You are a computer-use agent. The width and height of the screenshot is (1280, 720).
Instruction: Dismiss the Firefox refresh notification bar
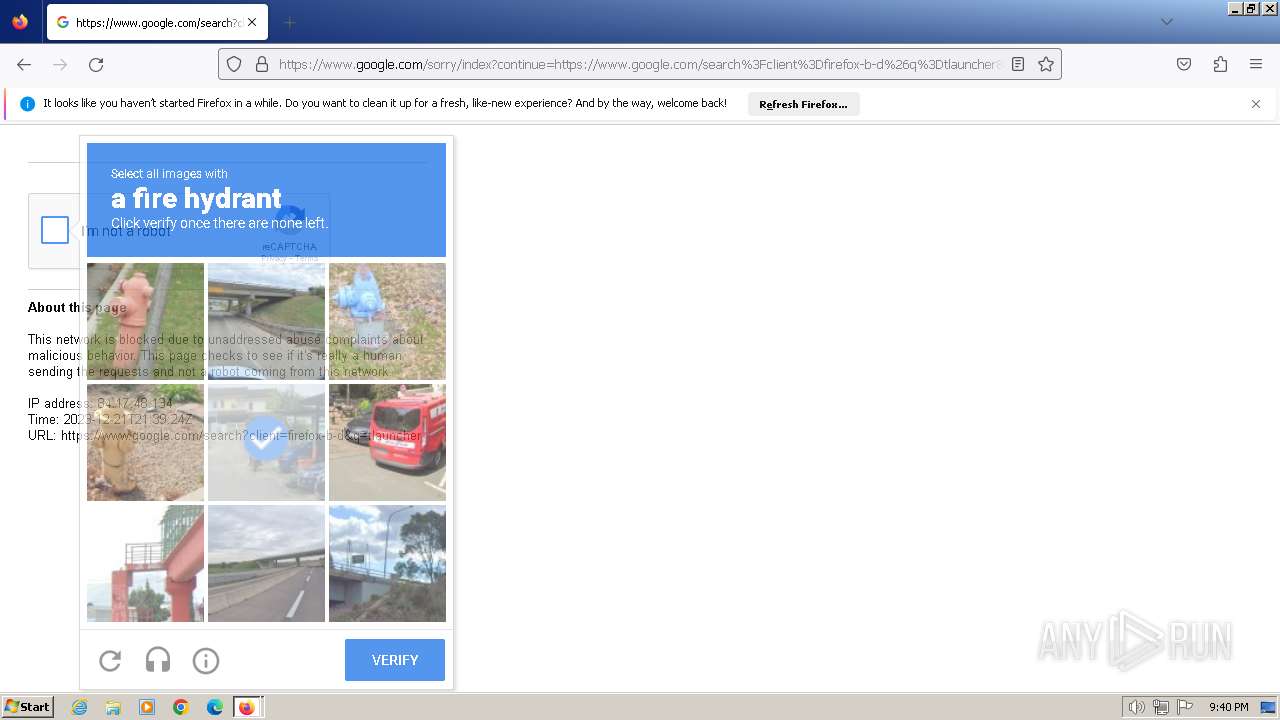[1256, 104]
